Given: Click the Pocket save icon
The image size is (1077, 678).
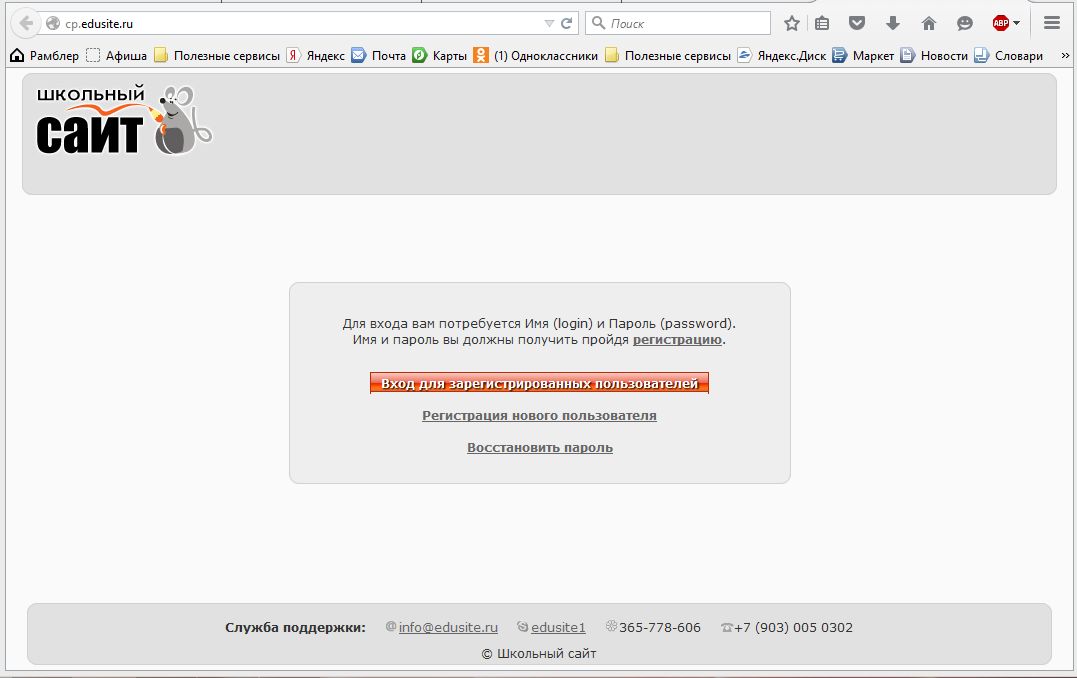Looking at the screenshot, I should coord(857,23).
